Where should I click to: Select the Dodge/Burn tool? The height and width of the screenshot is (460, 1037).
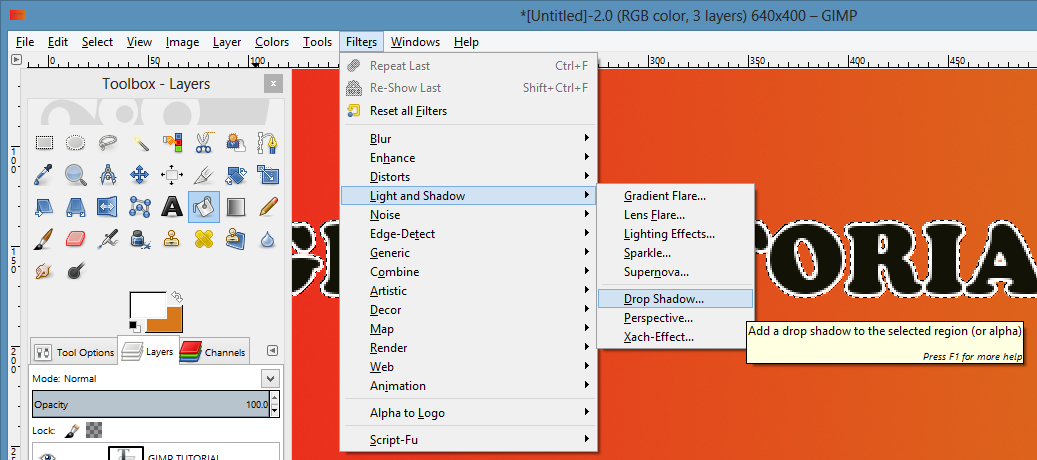[x=76, y=270]
